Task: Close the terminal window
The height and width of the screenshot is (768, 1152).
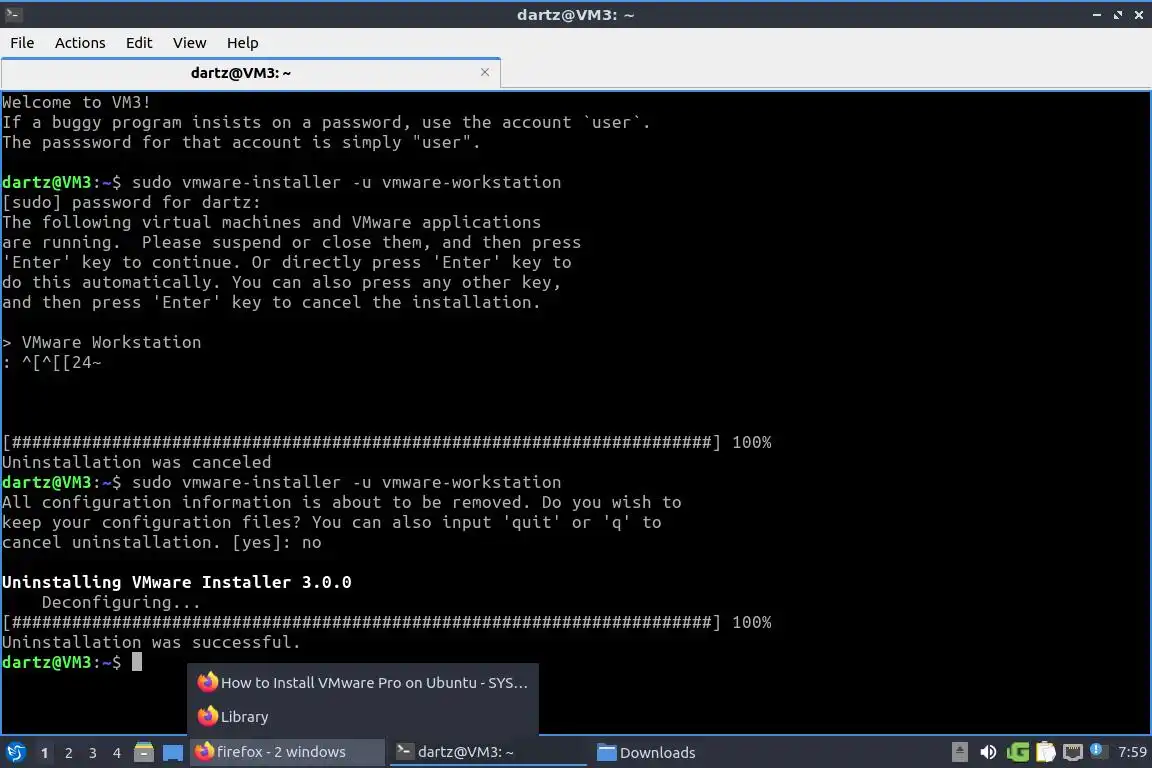Action: [x=1139, y=15]
